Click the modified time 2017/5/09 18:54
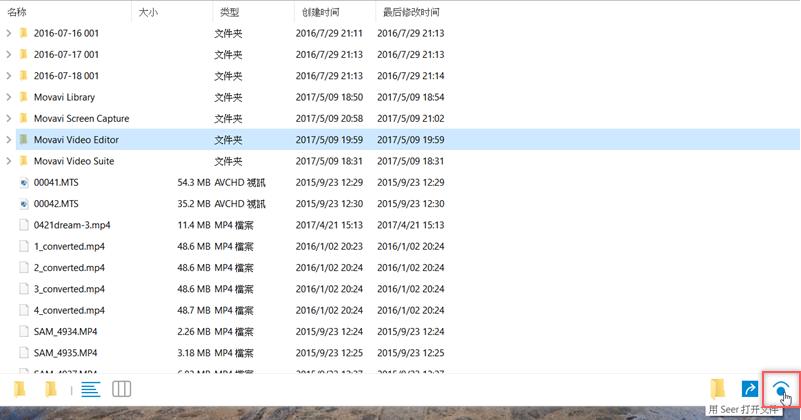Screen dimensions: 801x420 (411, 97)
